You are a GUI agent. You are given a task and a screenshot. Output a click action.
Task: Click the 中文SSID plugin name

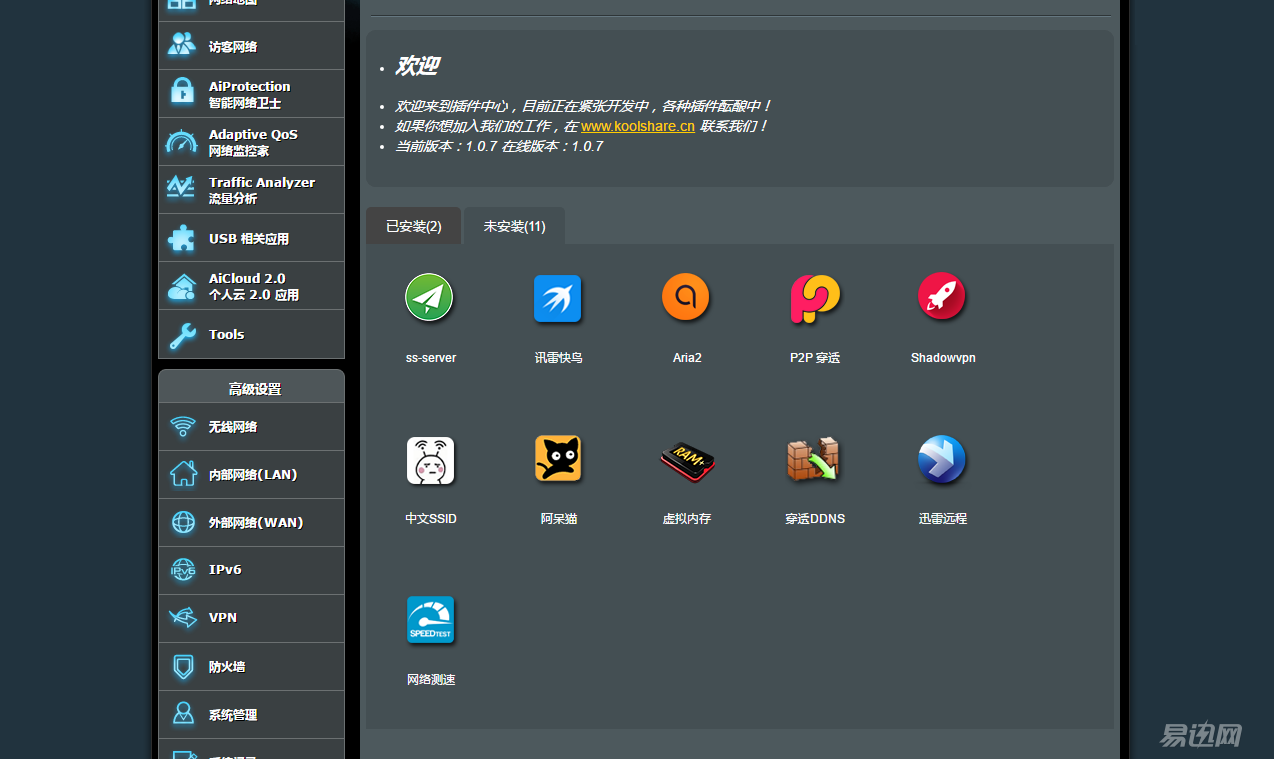[x=431, y=519]
